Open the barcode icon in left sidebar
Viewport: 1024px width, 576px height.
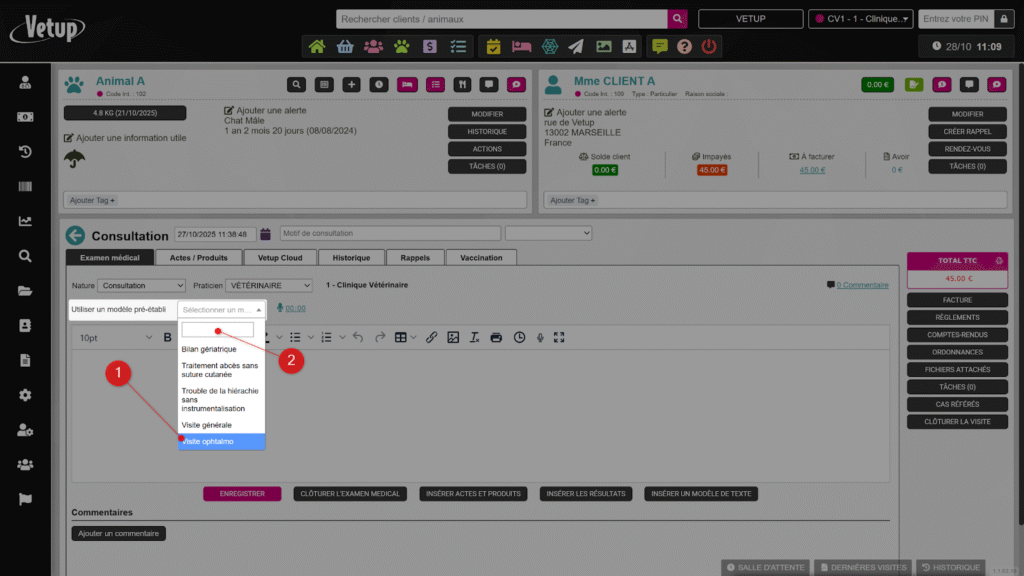[25, 187]
